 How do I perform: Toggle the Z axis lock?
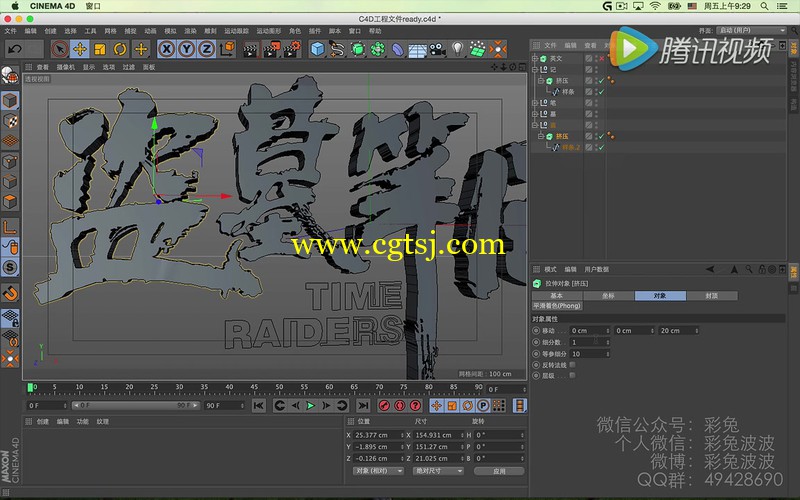coord(206,49)
